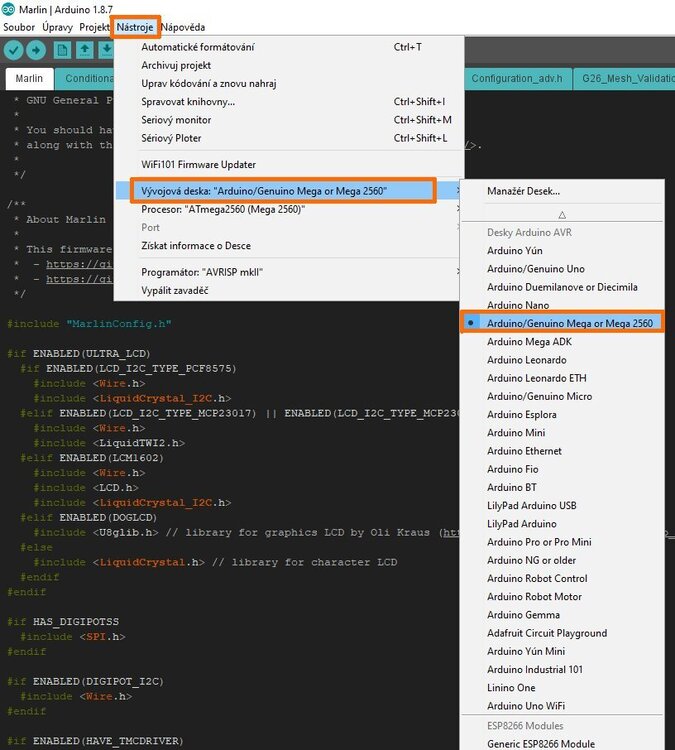Open the Projekt menu
The image size is (675, 750).
[94, 27]
